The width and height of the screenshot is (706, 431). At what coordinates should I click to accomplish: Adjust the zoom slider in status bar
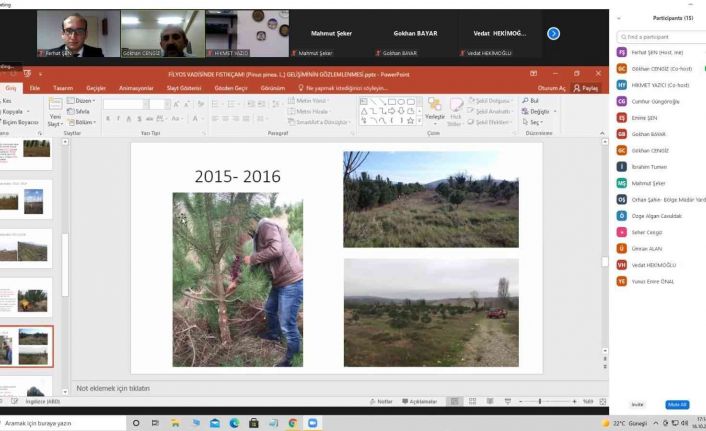pyautogui.click(x=541, y=401)
